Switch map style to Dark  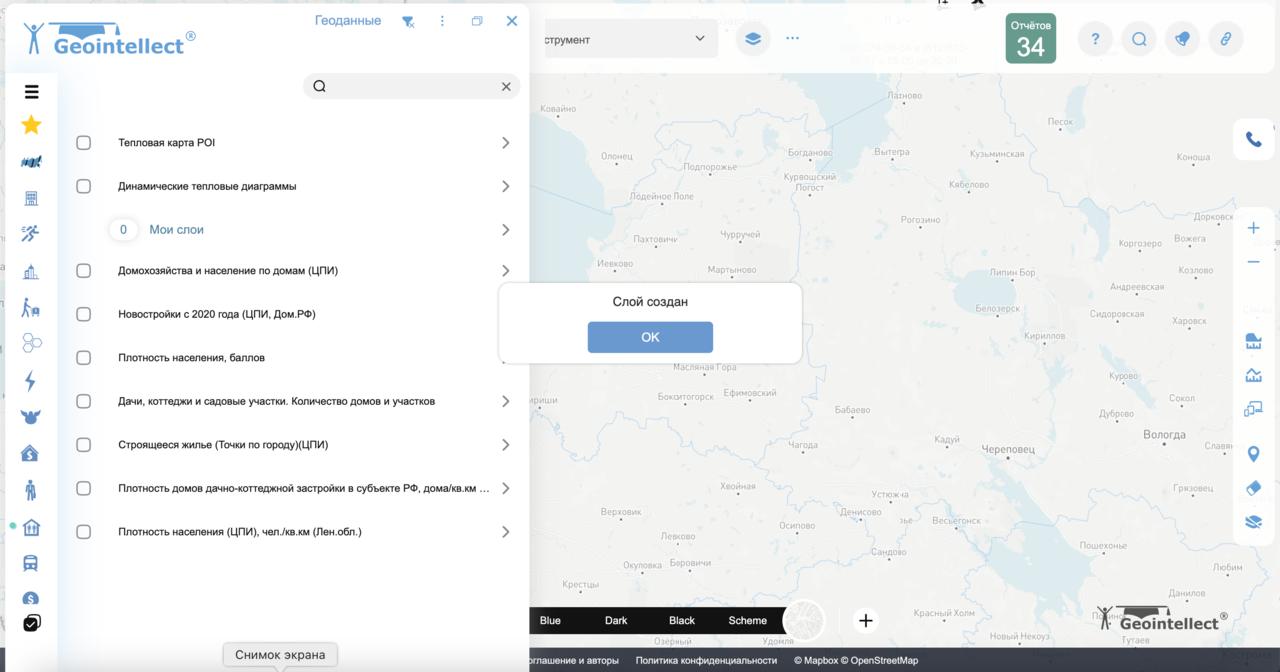pyautogui.click(x=615, y=620)
